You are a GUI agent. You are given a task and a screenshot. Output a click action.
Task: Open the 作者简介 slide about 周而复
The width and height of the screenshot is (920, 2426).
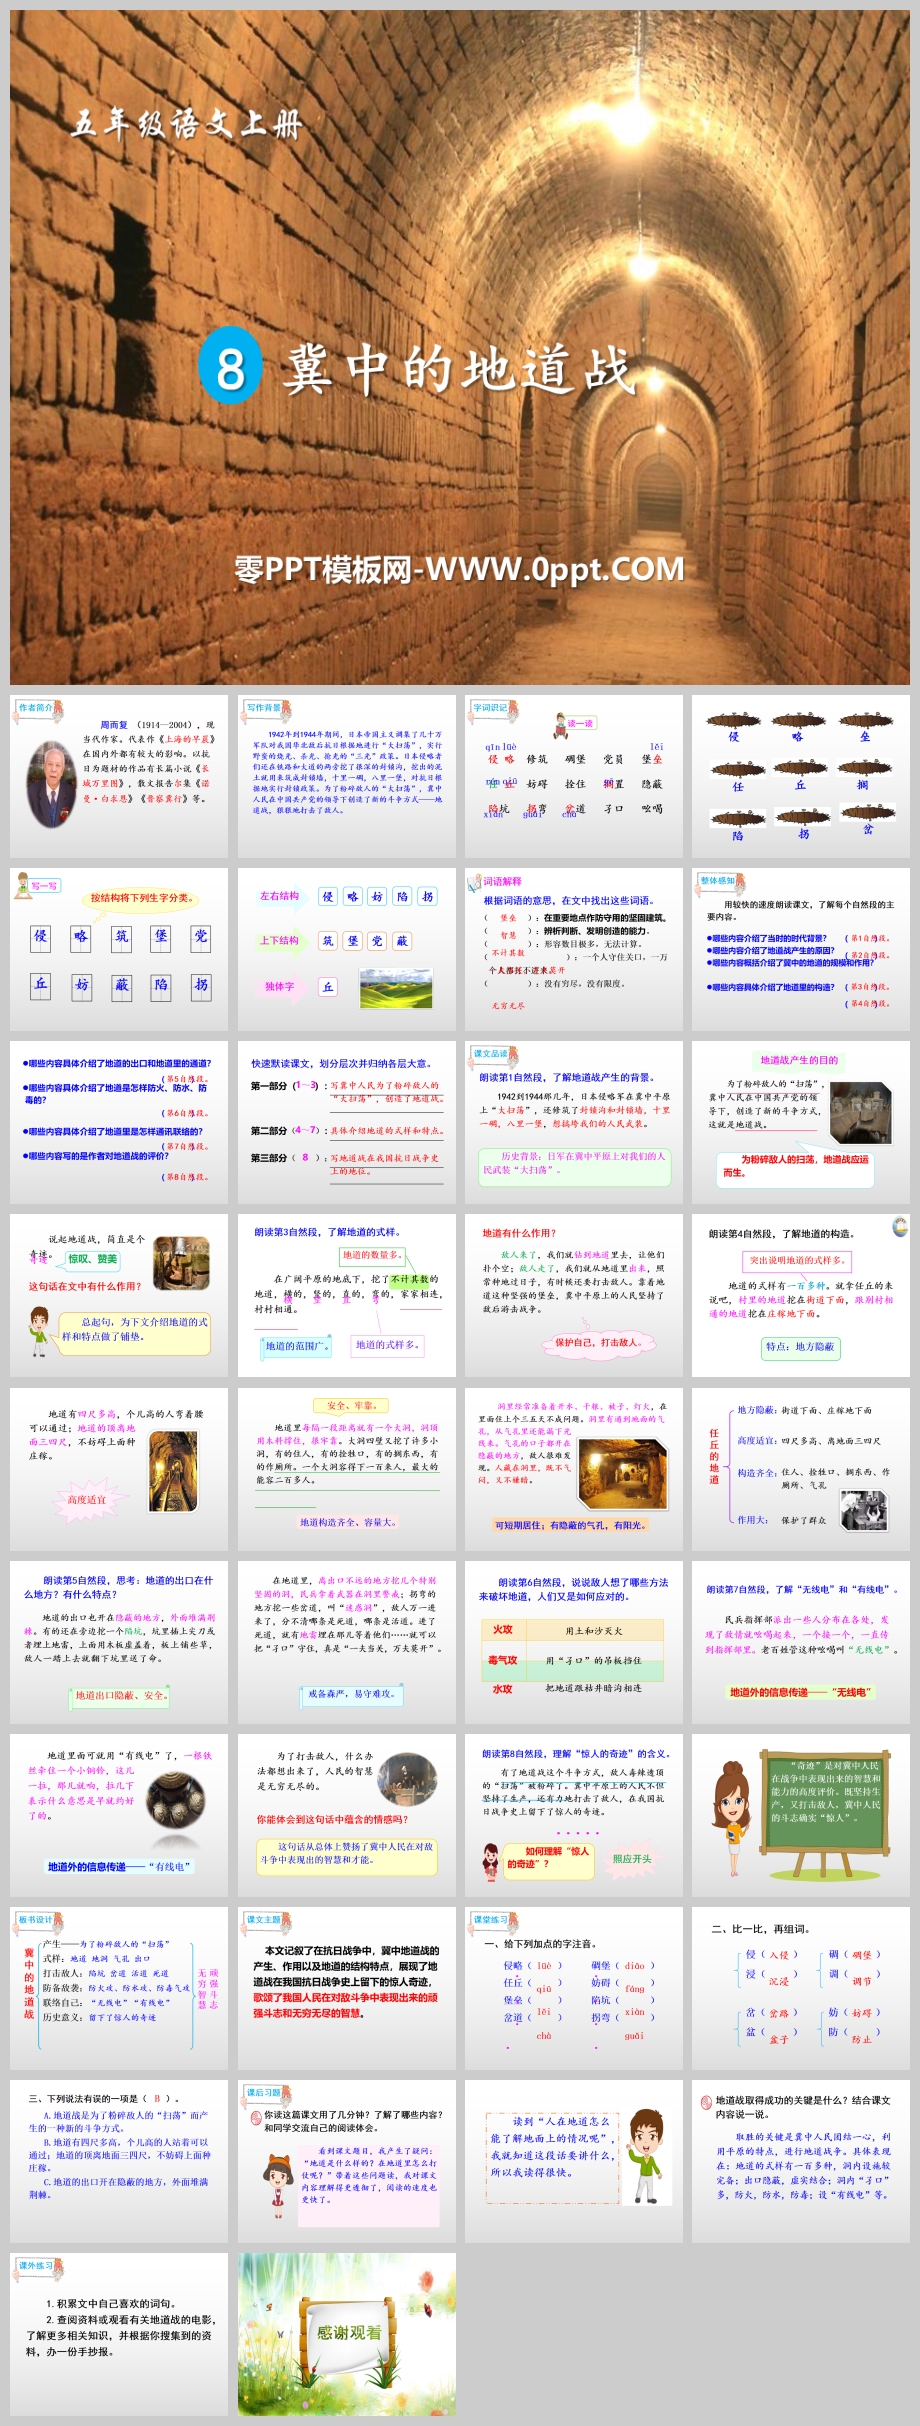(119, 776)
